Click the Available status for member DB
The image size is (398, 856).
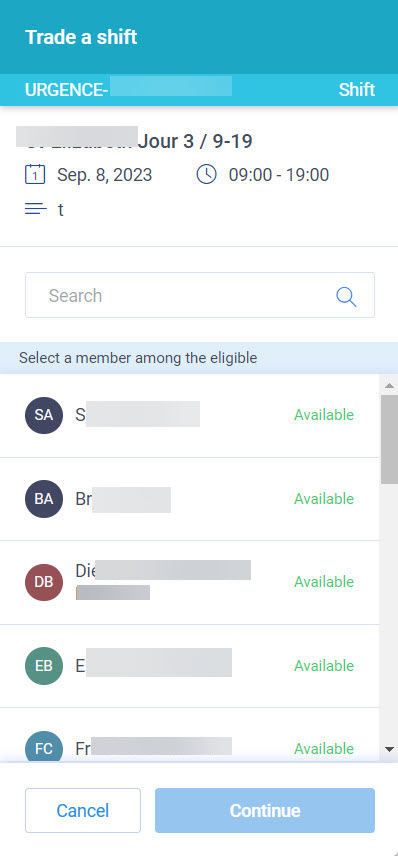pyautogui.click(x=324, y=582)
